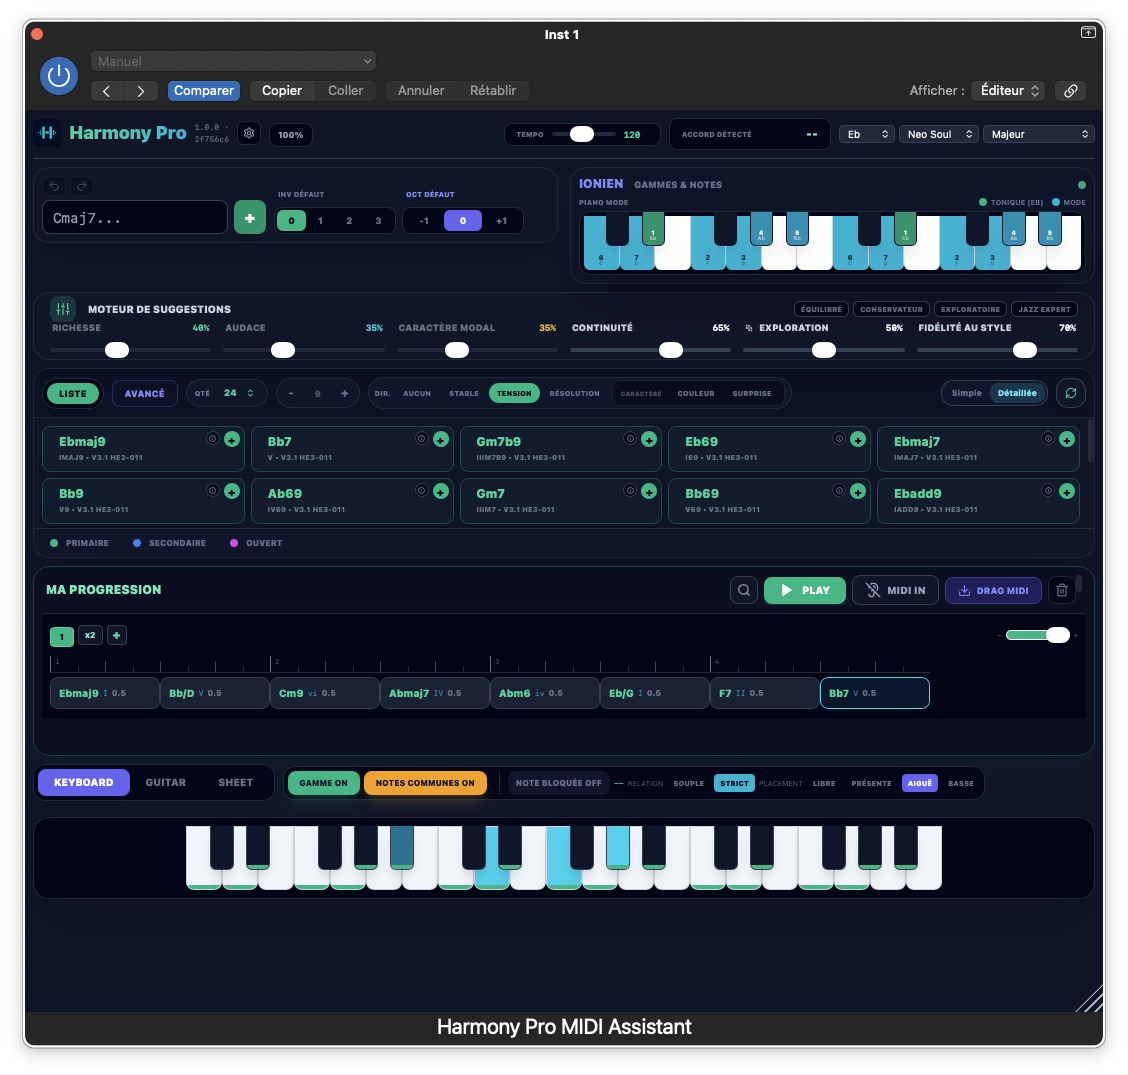
Task: Apply the CONSERVATEUR preset
Action: 891,309
